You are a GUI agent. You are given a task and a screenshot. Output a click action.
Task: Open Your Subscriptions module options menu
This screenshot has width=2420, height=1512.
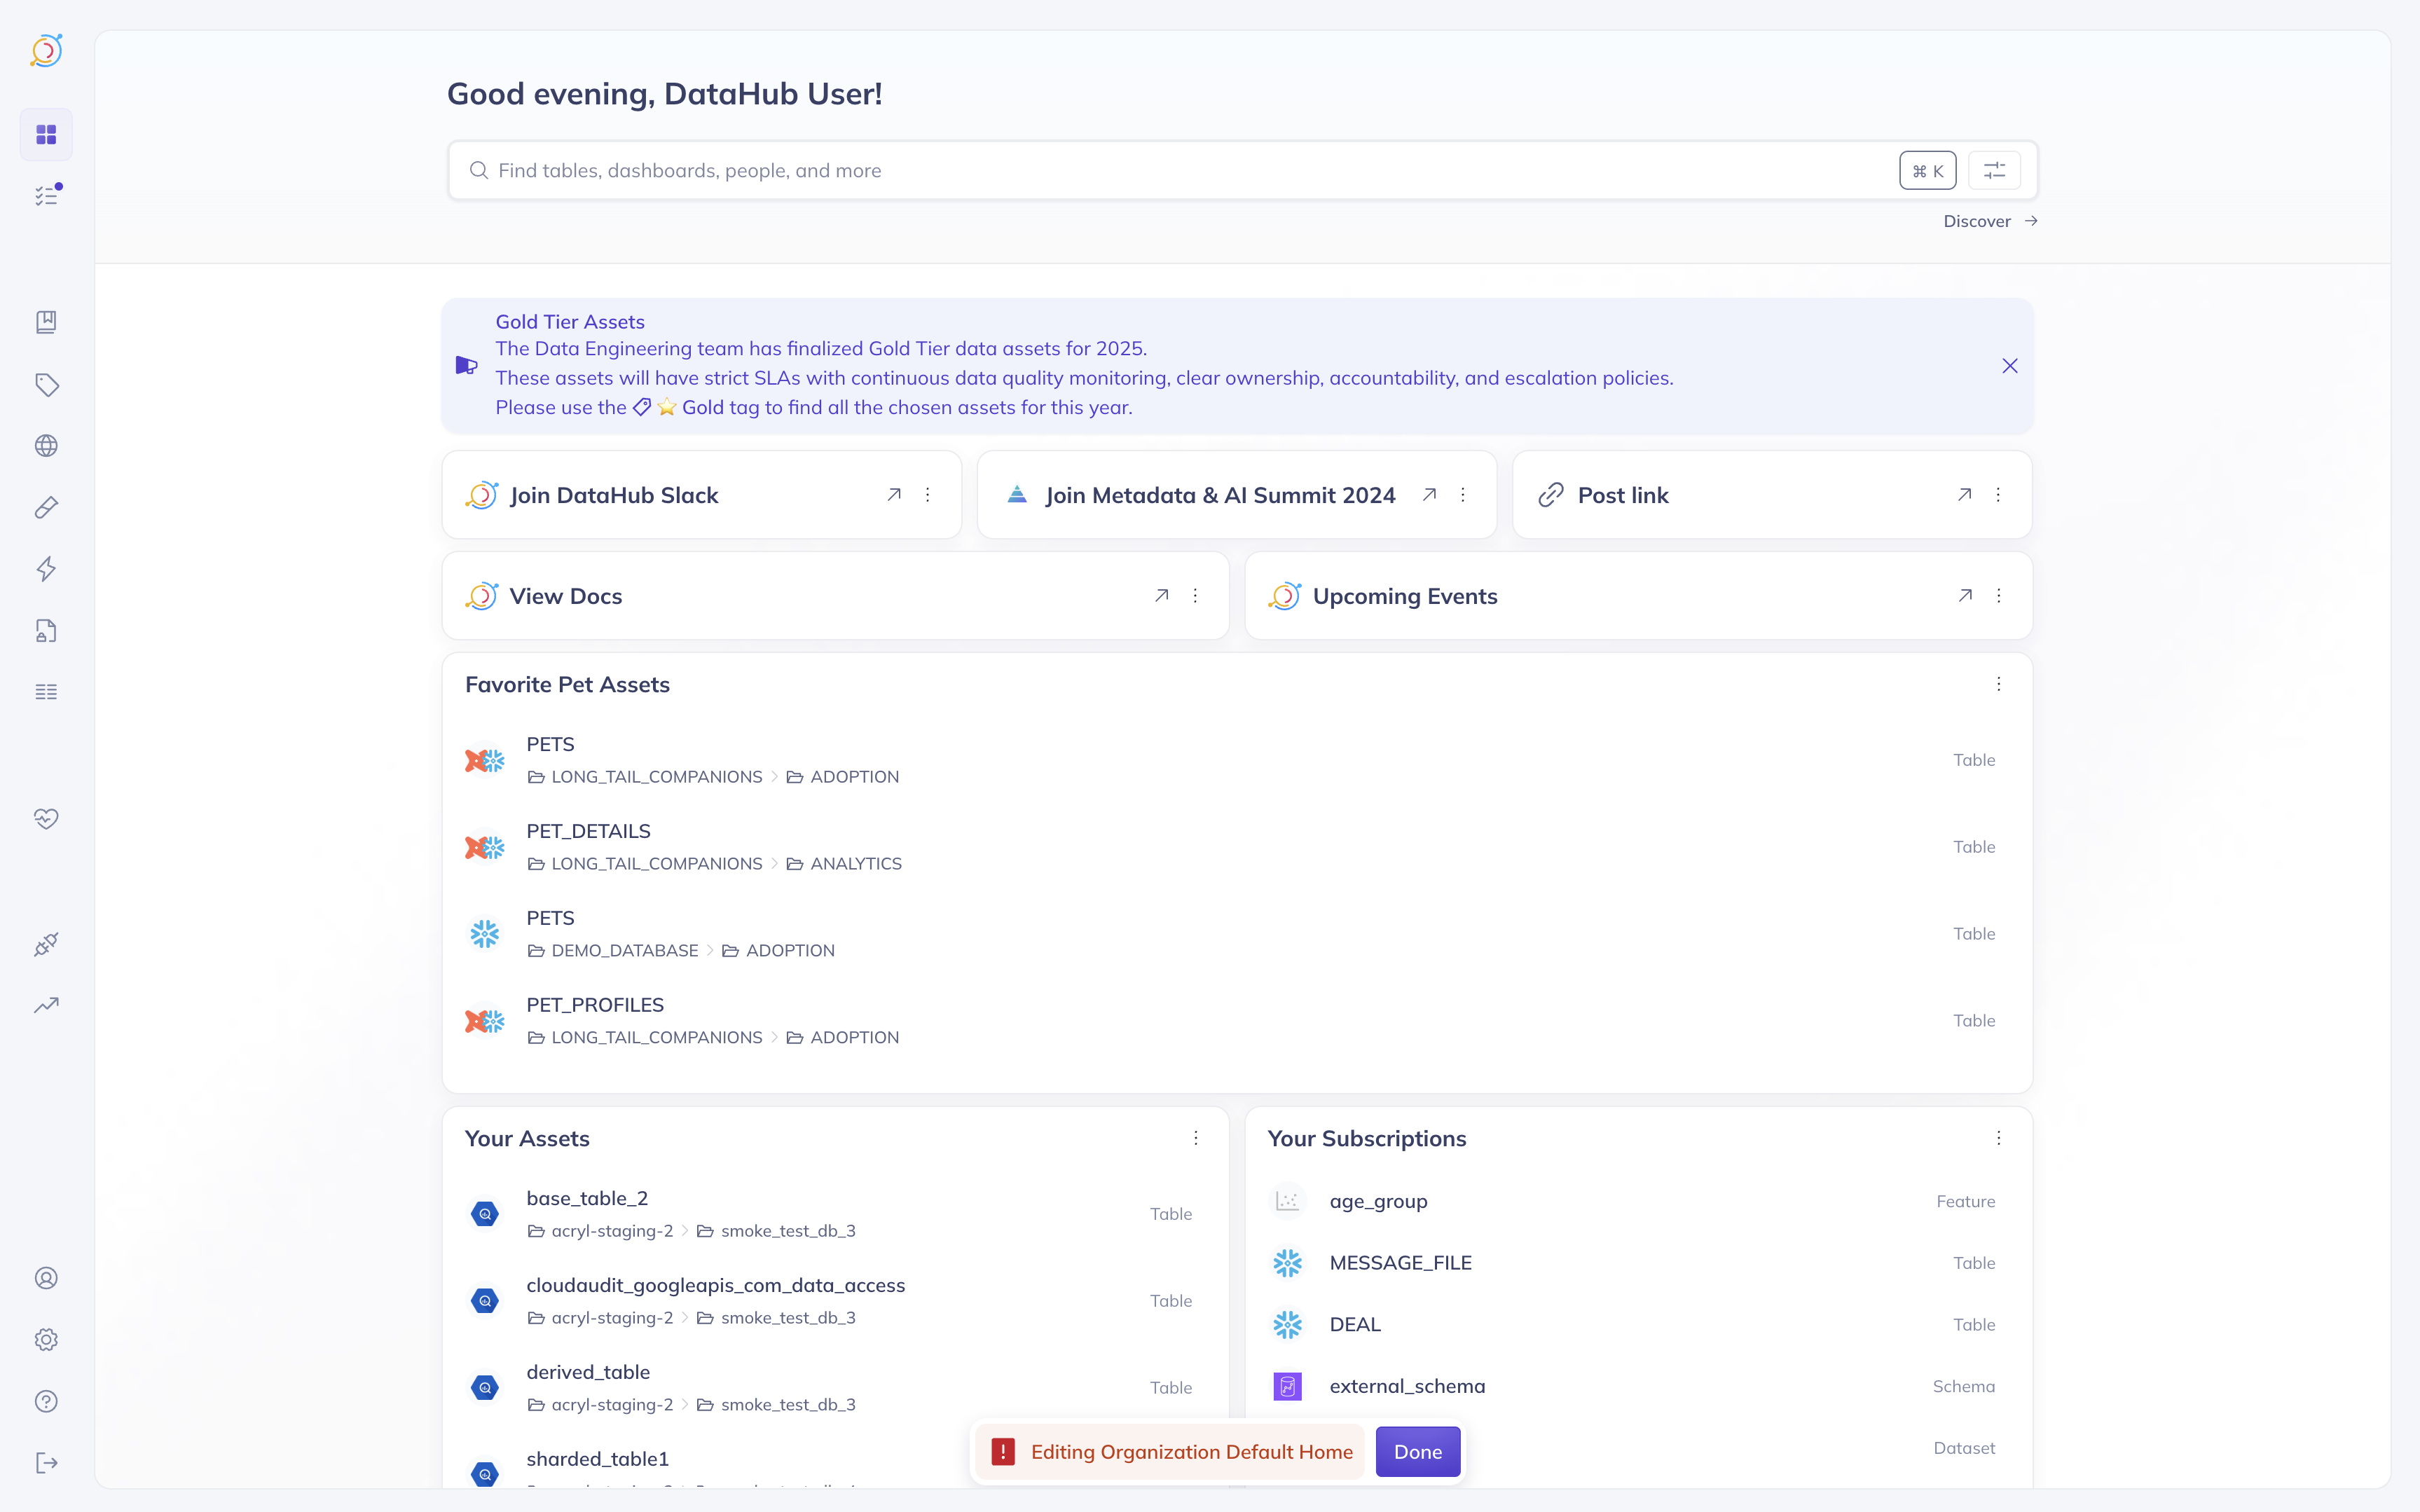click(1998, 1138)
